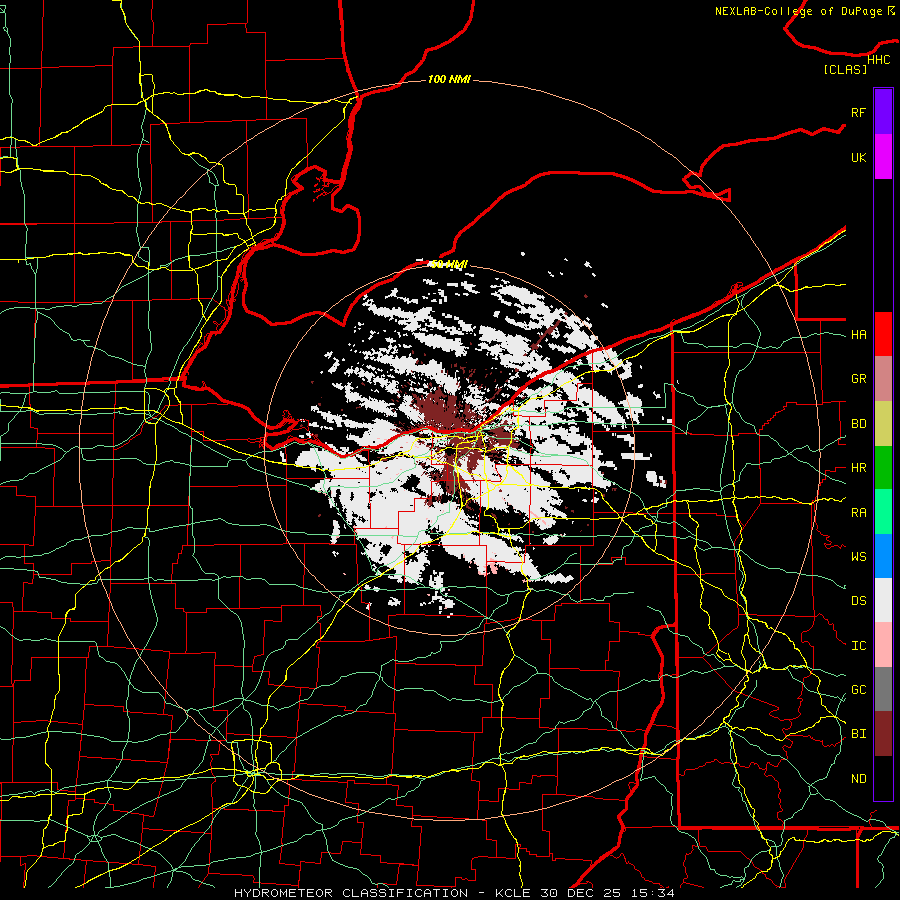The height and width of the screenshot is (900, 900).
Task: Select the BD yellow-olive legend swatch
Action: (x=883, y=424)
